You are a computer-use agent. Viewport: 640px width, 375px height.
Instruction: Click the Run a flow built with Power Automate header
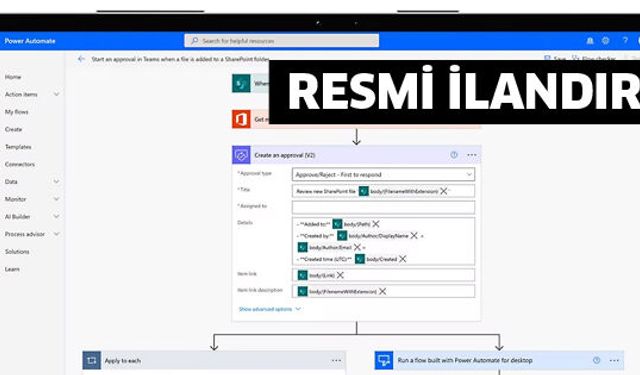click(x=499, y=360)
